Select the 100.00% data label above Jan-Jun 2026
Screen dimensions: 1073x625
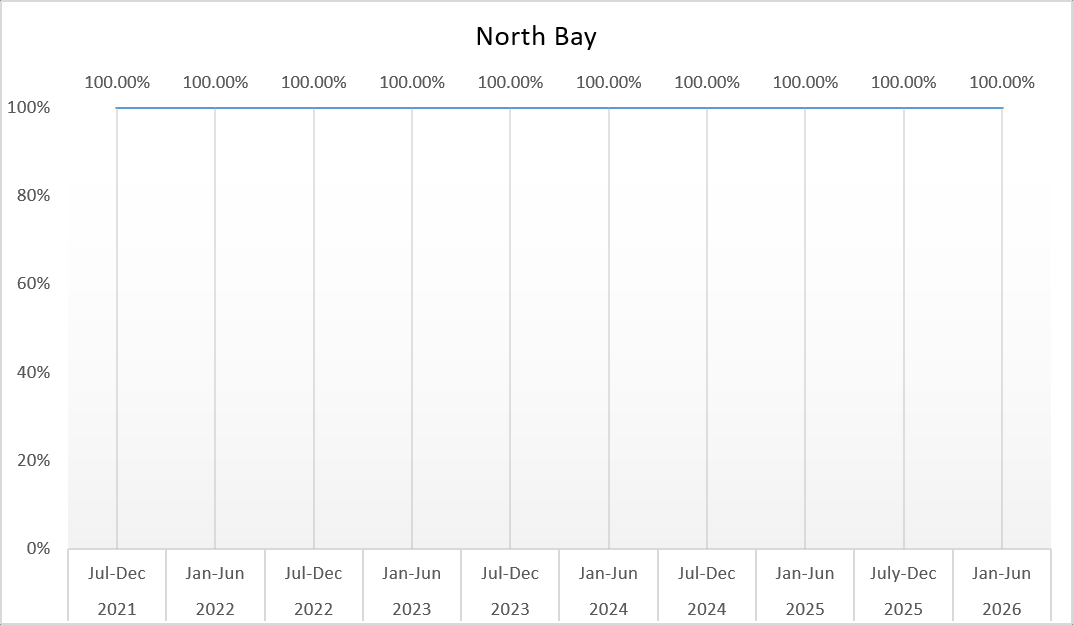[1002, 83]
